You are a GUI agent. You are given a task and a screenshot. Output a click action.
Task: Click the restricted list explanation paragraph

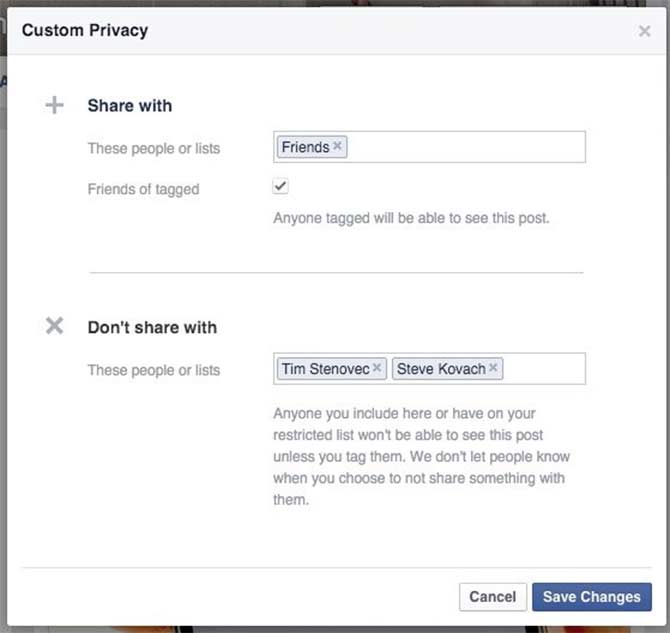tap(421, 457)
